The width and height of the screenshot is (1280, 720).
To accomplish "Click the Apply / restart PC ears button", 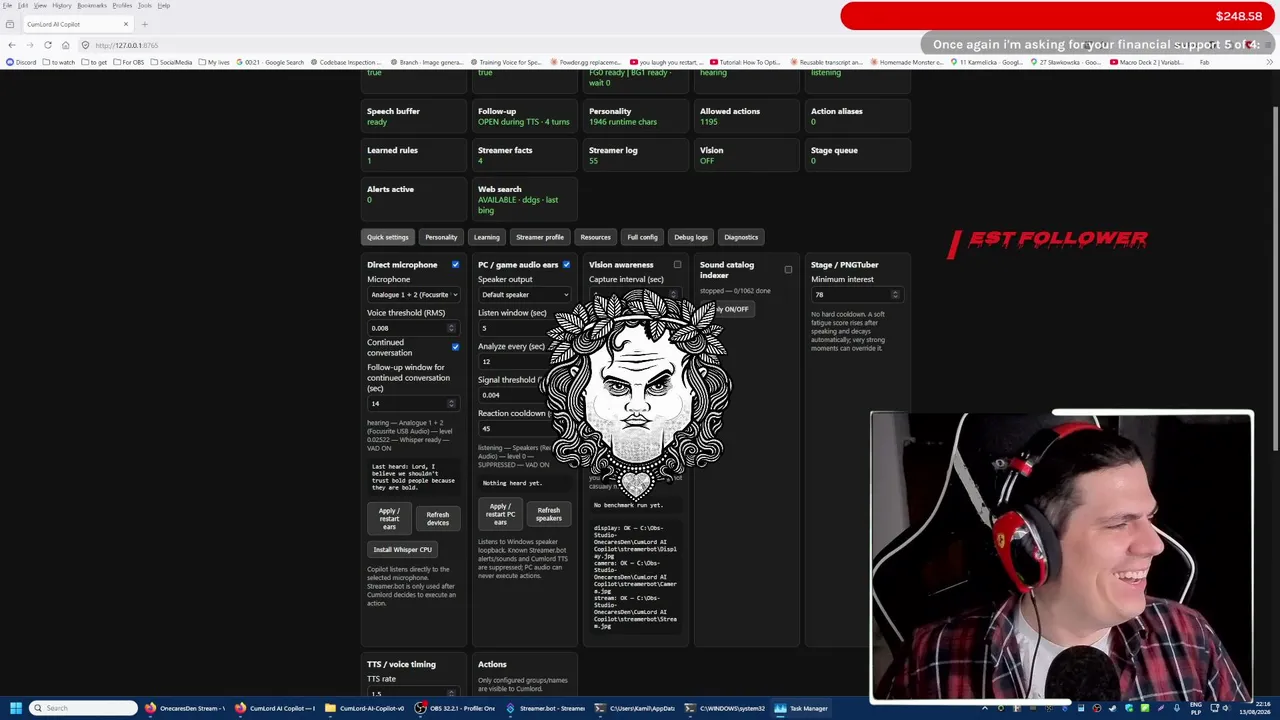I will (500, 514).
